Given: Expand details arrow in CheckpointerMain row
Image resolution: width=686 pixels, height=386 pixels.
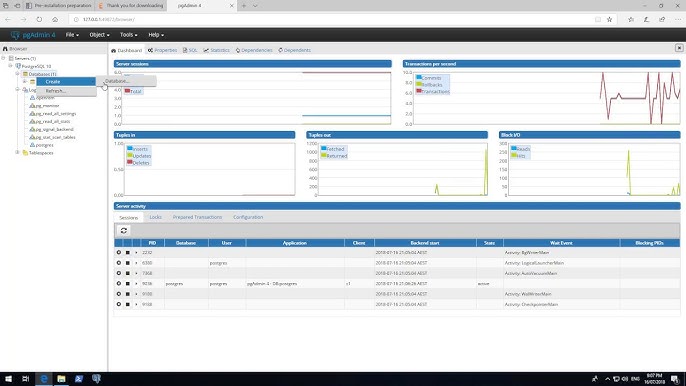Looking at the screenshot, I should [136, 304].
